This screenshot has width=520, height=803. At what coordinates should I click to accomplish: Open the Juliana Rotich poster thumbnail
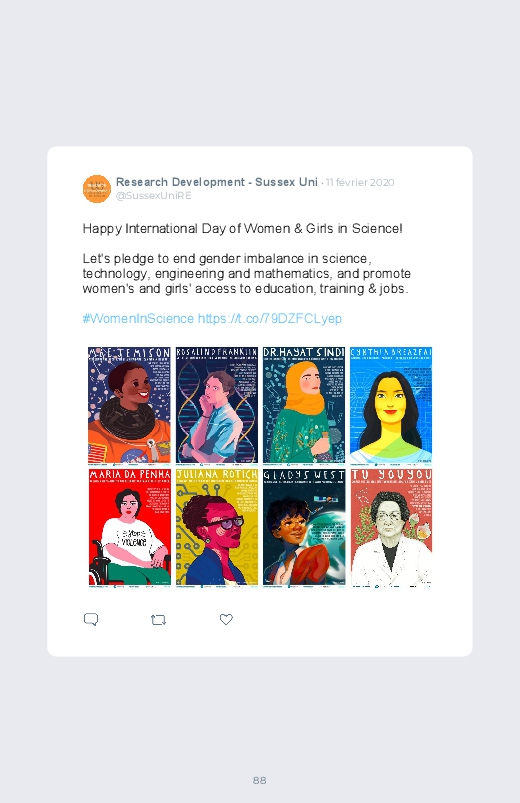coord(217,527)
